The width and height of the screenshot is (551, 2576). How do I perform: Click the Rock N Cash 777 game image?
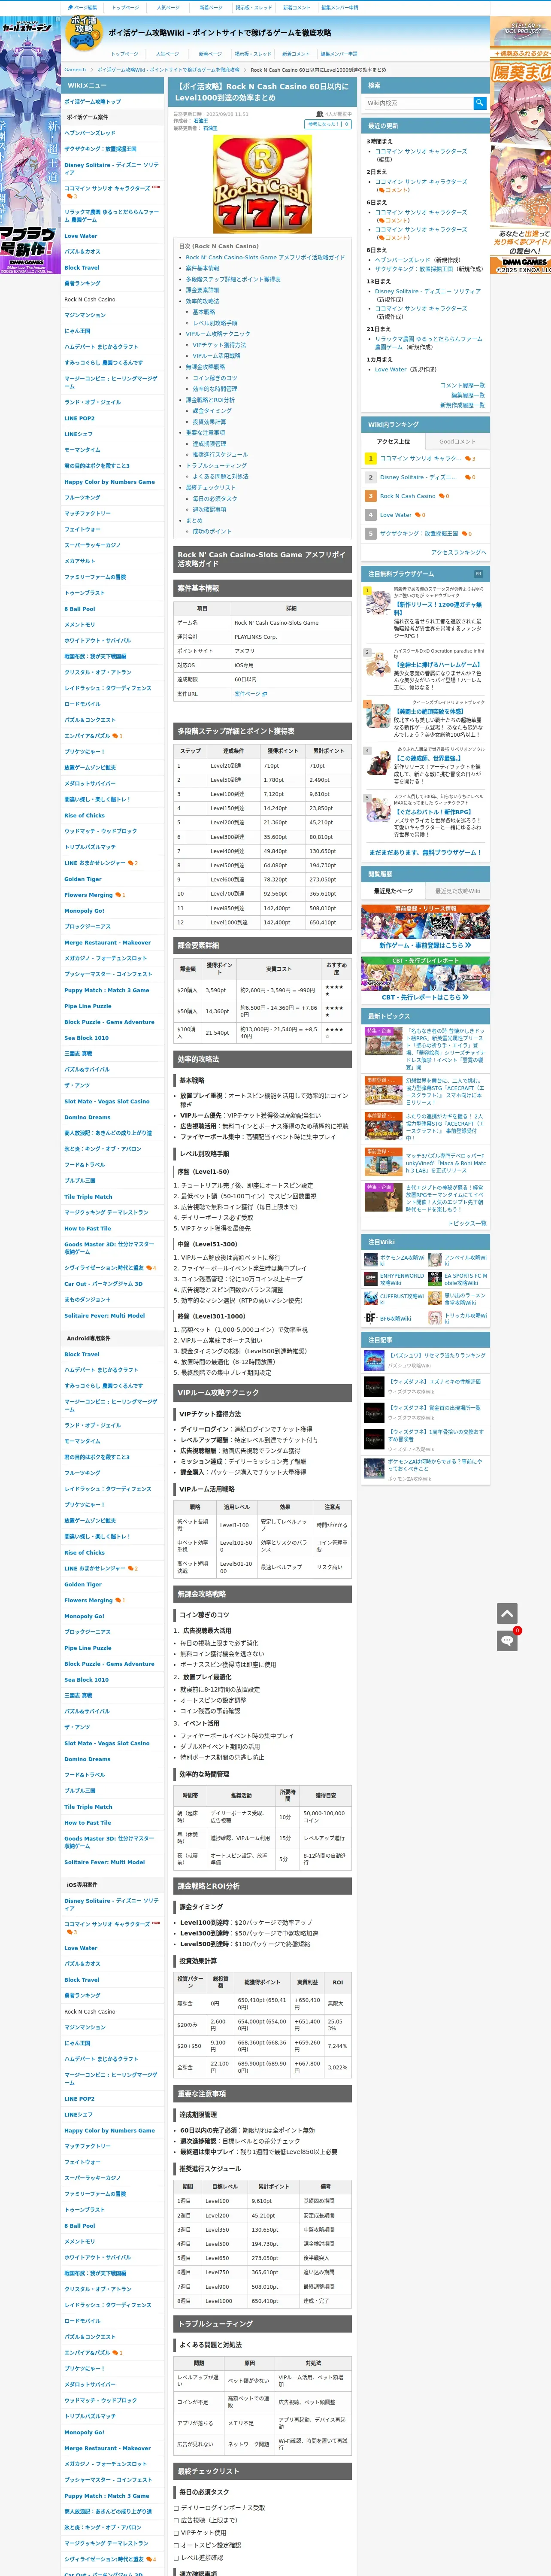(x=262, y=185)
